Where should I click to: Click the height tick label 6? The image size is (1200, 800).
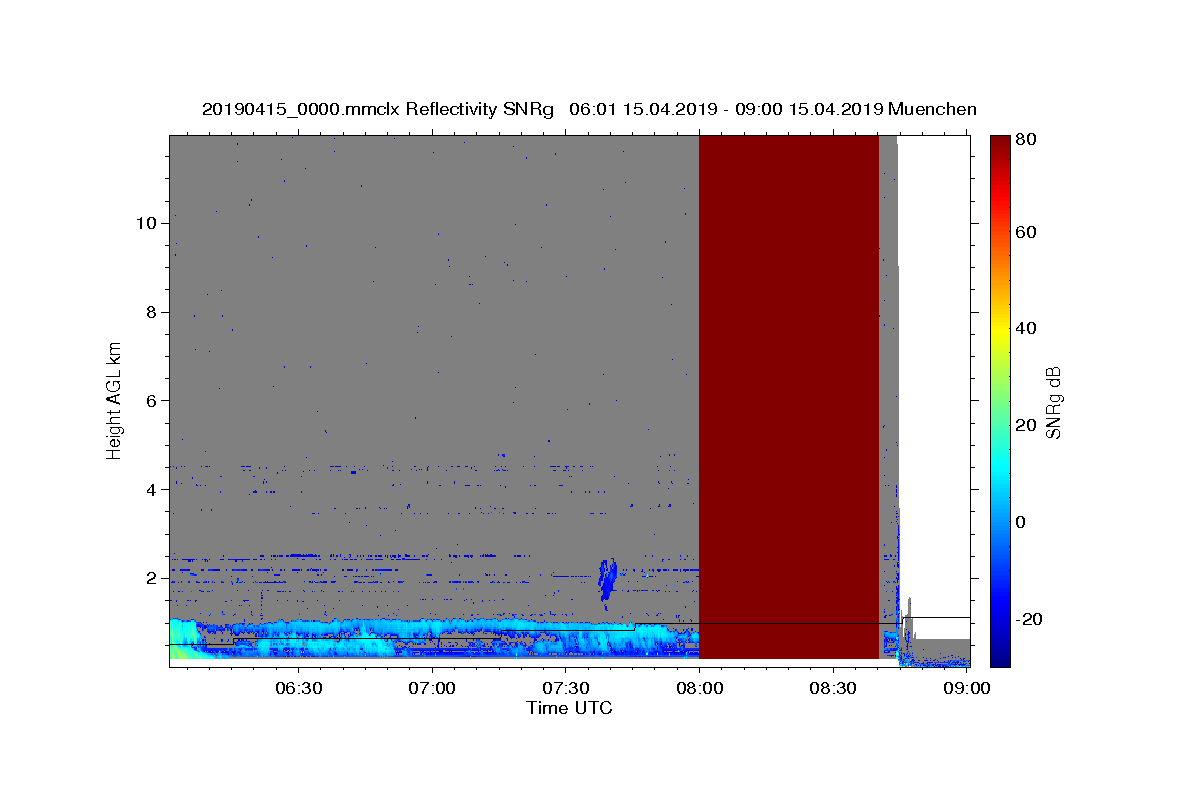pyautogui.click(x=154, y=401)
